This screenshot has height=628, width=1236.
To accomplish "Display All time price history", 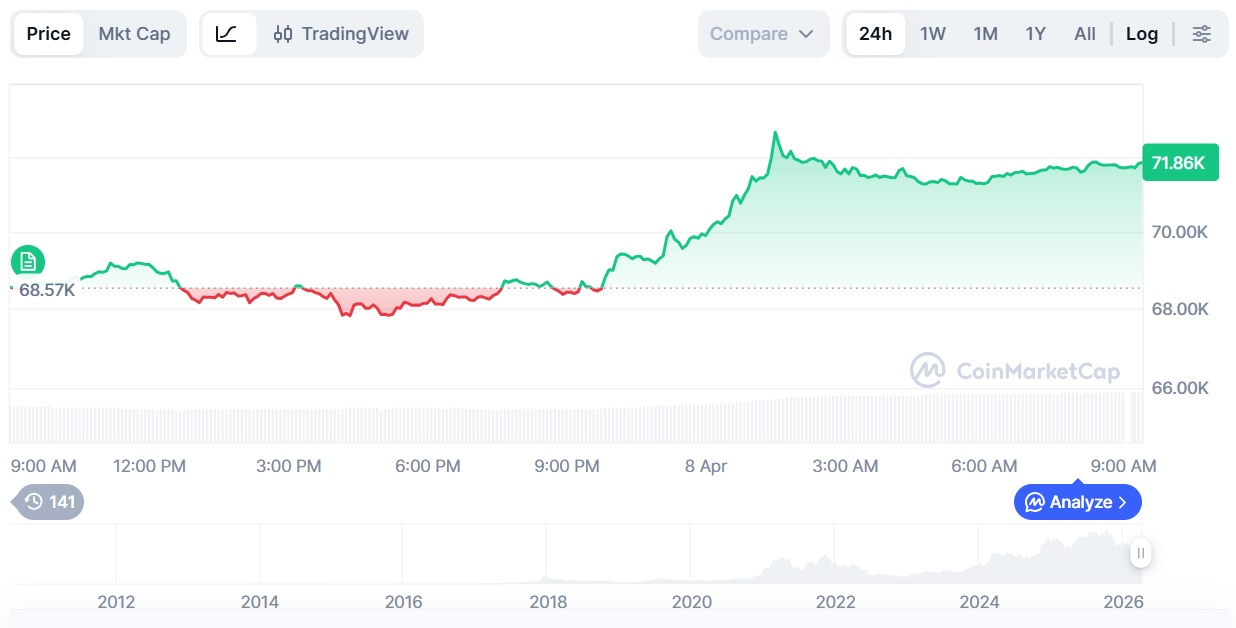I will point(1084,34).
